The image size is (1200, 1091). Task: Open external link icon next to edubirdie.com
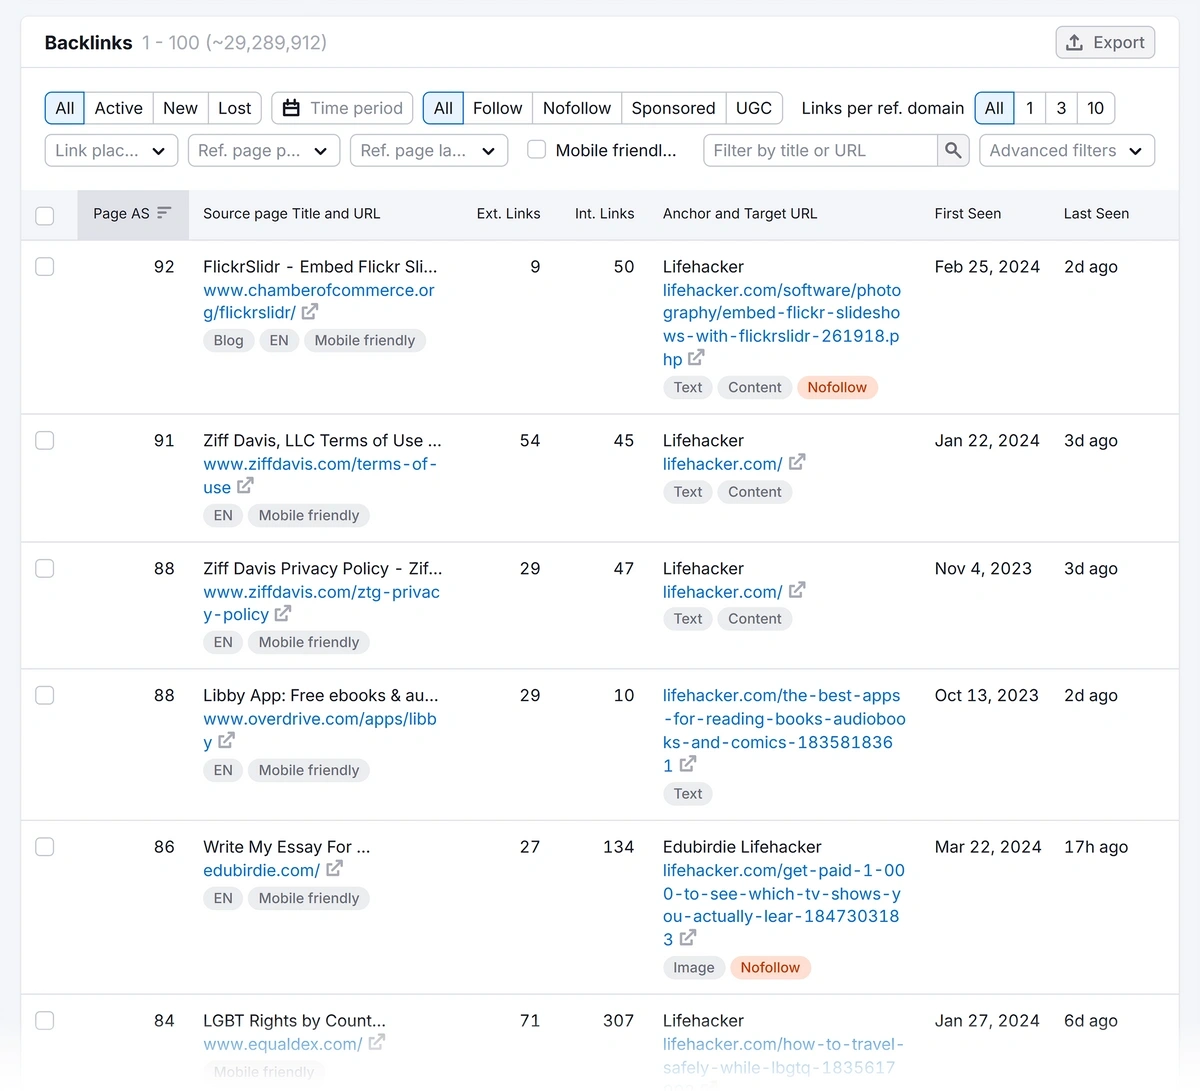point(335,869)
